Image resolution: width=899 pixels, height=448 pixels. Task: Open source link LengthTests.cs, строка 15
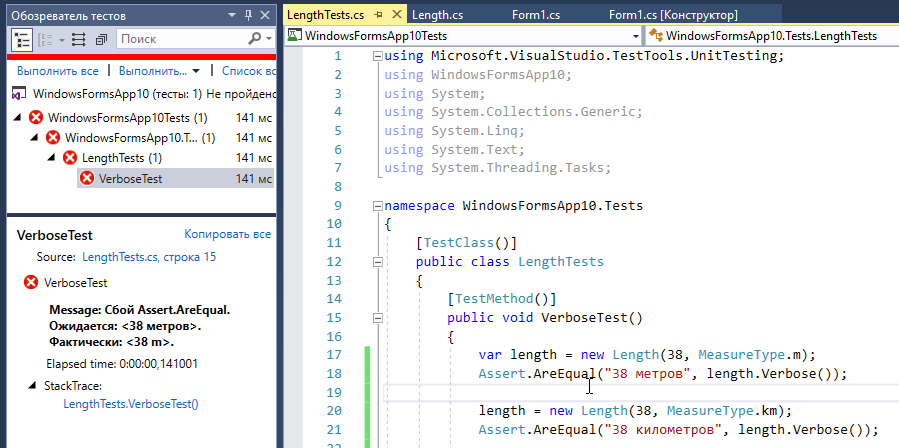click(149, 257)
